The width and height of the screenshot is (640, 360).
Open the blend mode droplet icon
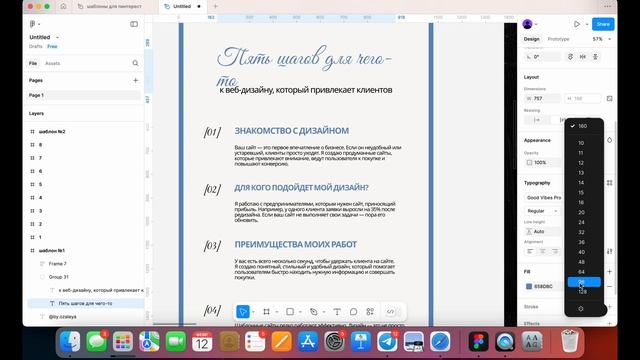(x=609, y=140)
